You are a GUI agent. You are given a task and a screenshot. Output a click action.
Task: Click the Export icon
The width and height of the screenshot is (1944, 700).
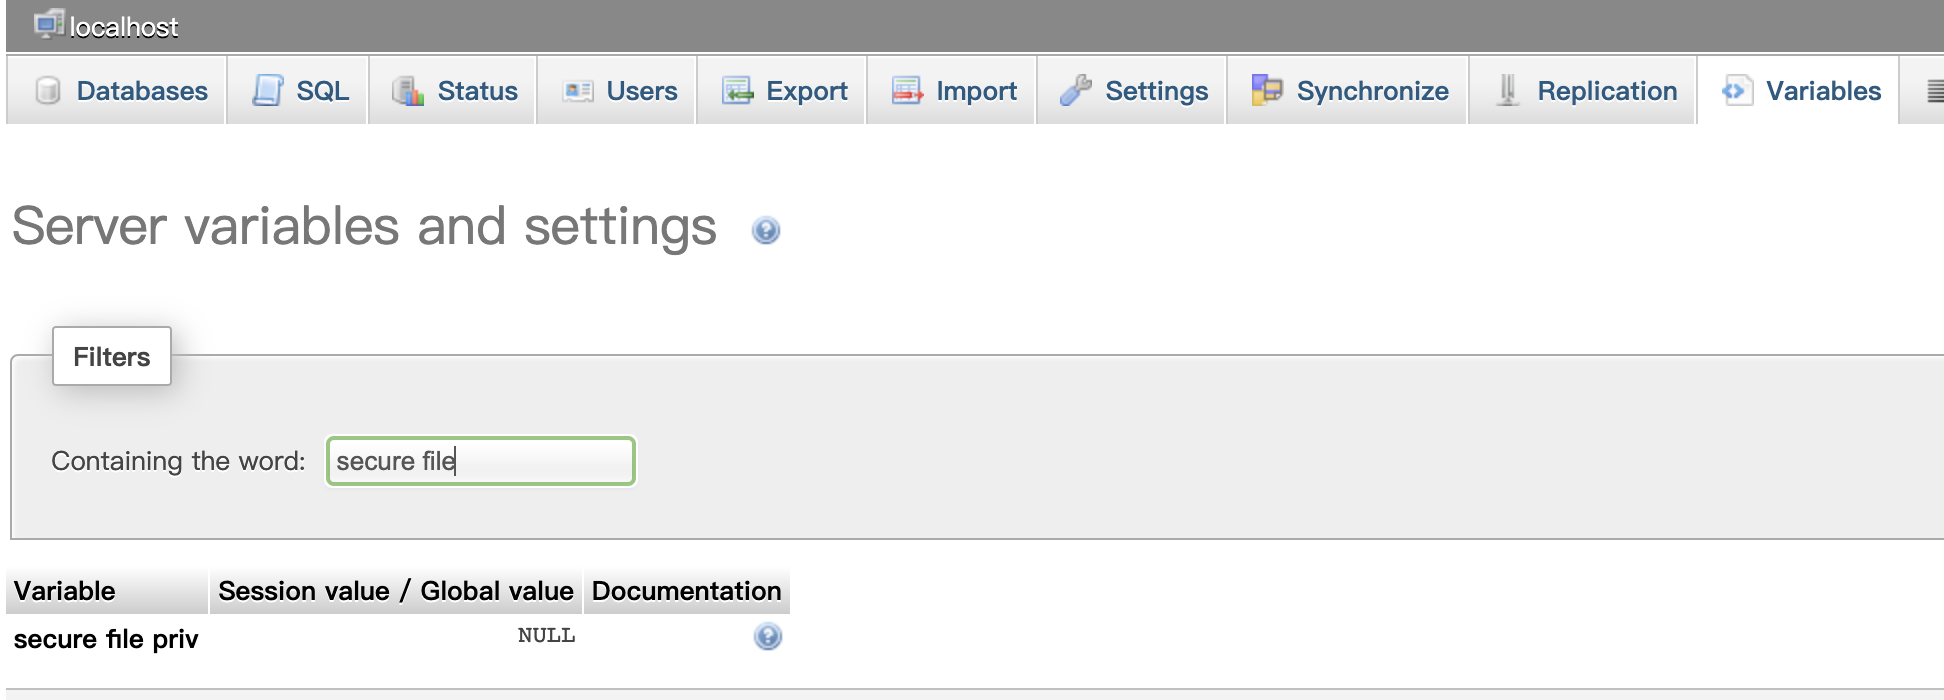click(737, 91)
